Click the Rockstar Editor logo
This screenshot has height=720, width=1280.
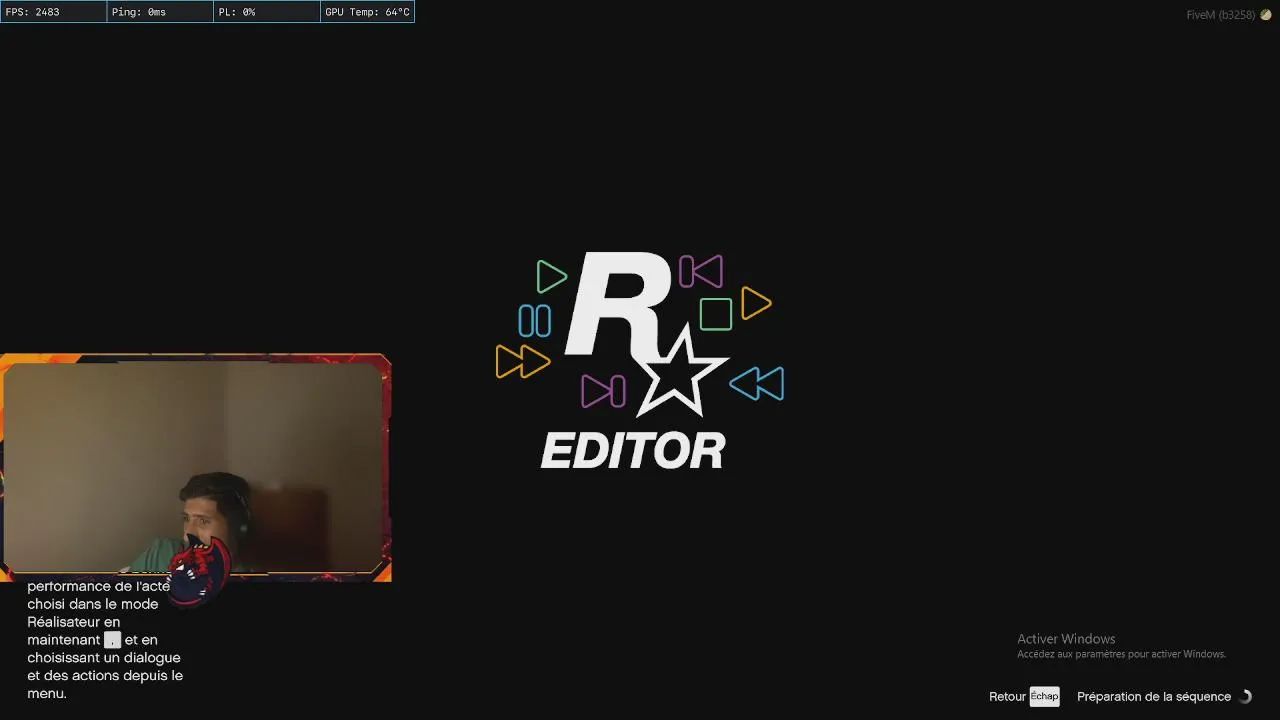(640, 361)
